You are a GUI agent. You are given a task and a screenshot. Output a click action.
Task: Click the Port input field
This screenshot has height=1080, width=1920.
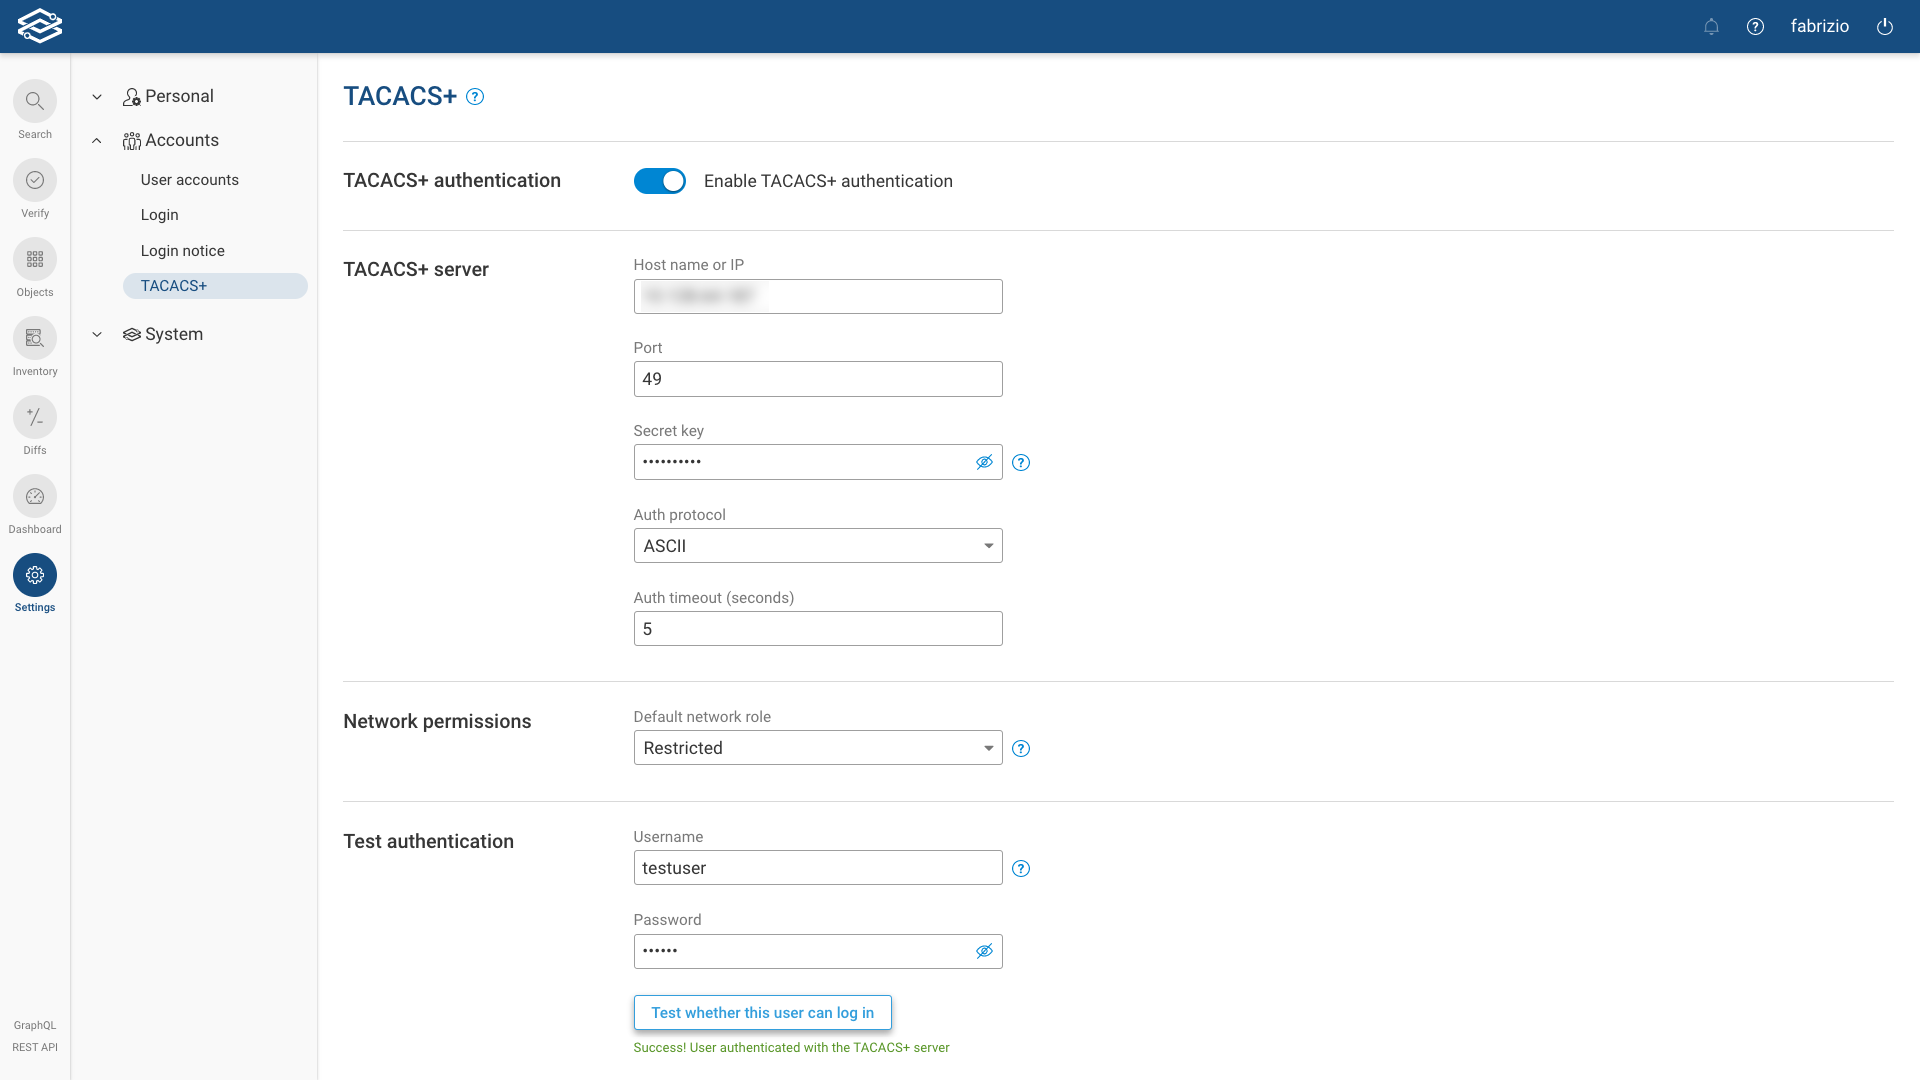tap(817, 379)
